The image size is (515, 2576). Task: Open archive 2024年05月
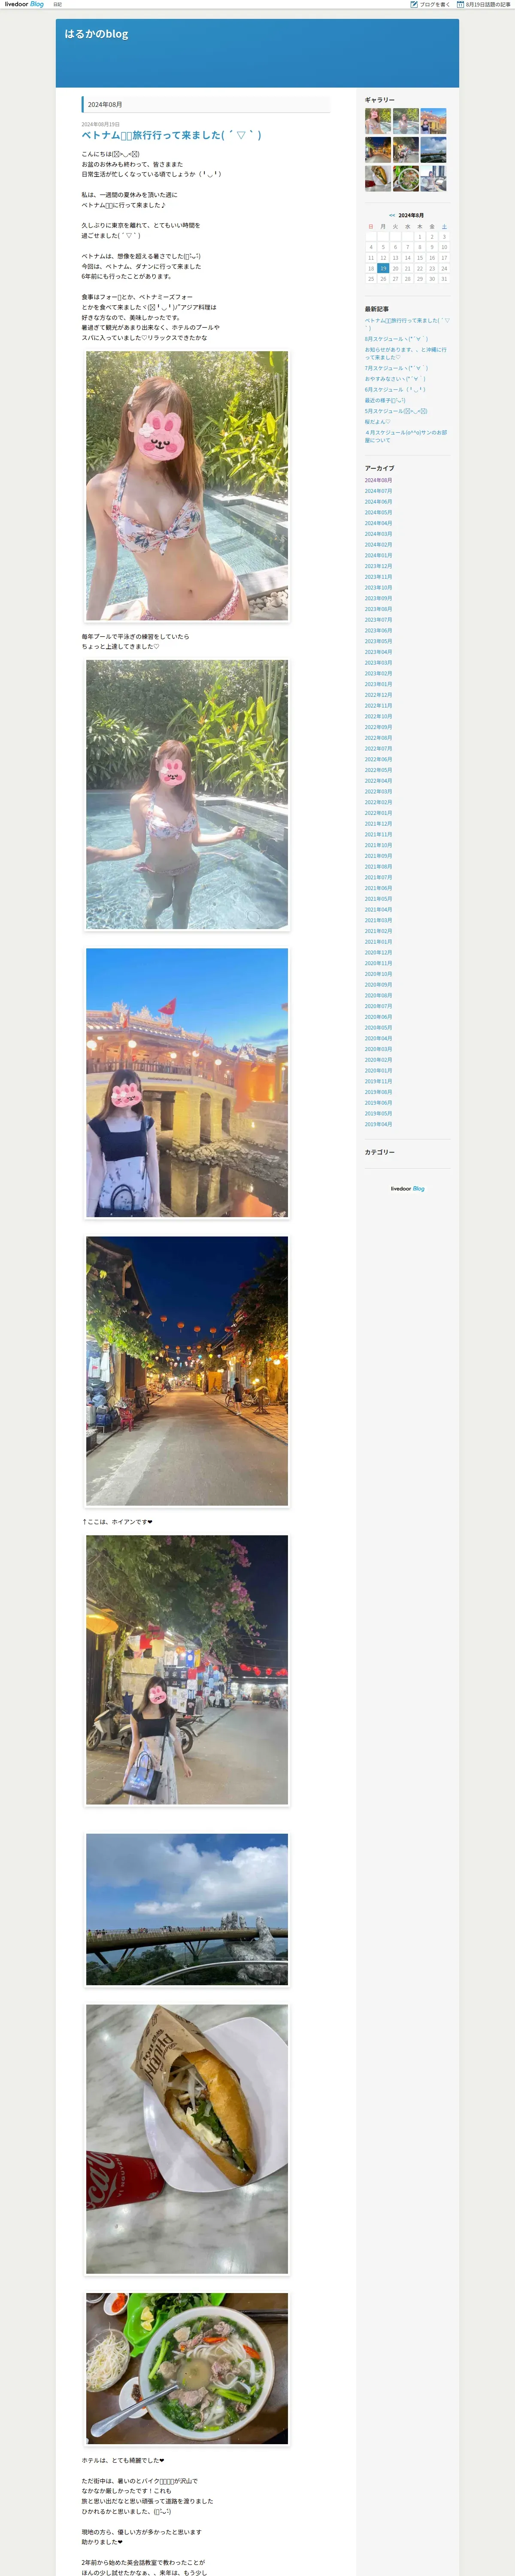coord(378,513)
